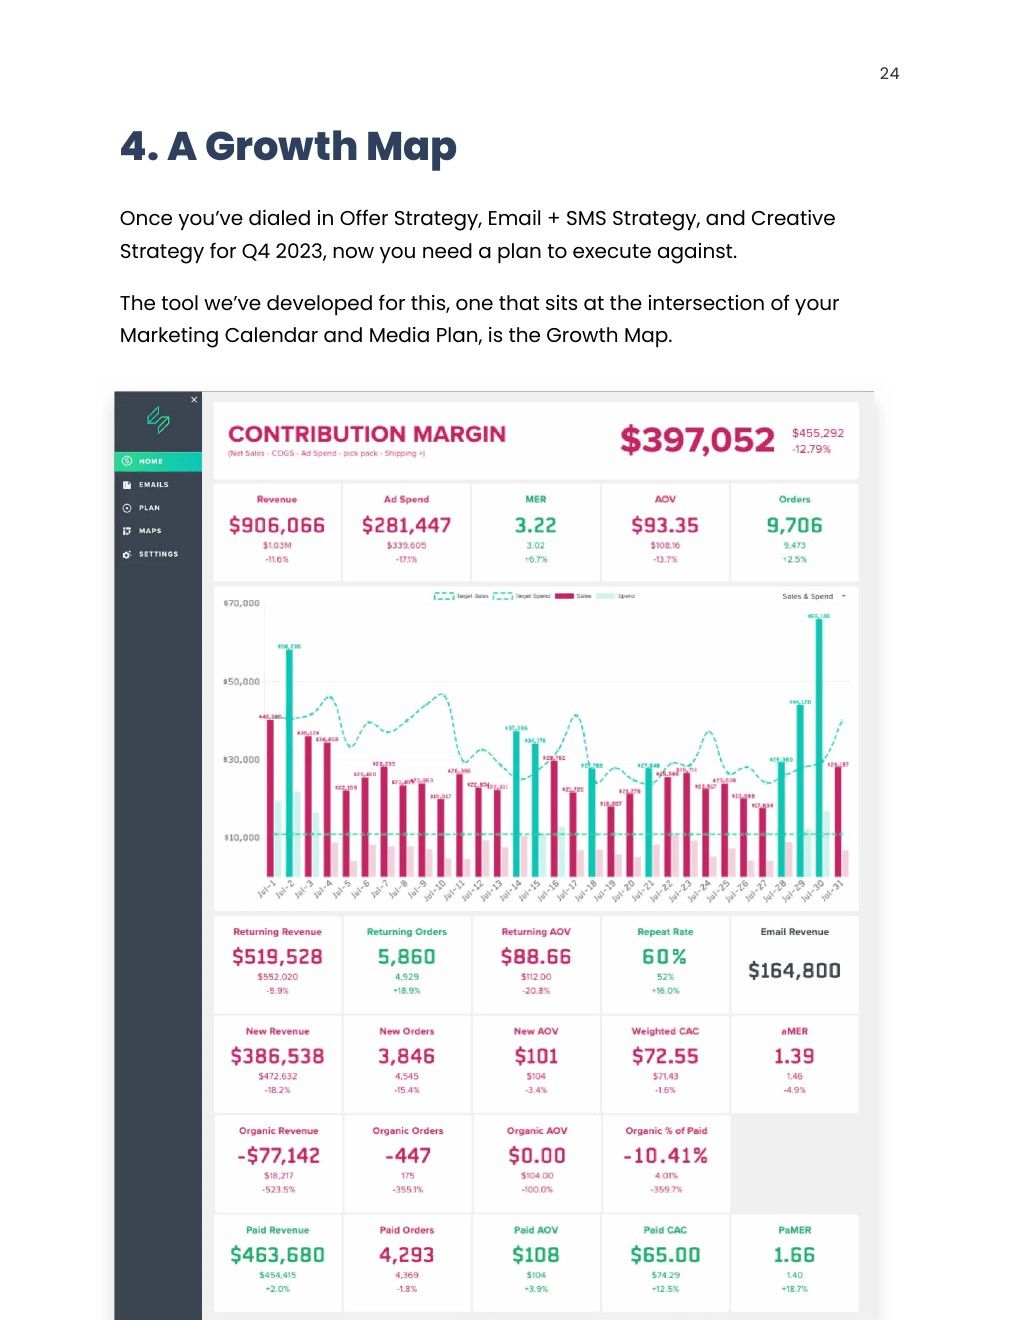This screenshot has width=1020, height=1320.
Task: Toggle the Spend legend series
Action: (x=616, y=596)
